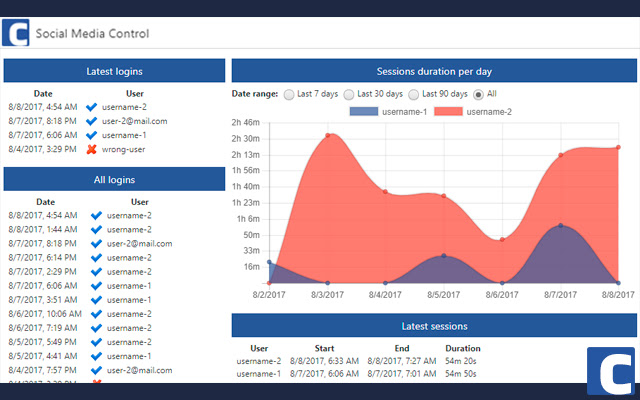Click the End column header in Latest sessions

[x=402, y=349]
